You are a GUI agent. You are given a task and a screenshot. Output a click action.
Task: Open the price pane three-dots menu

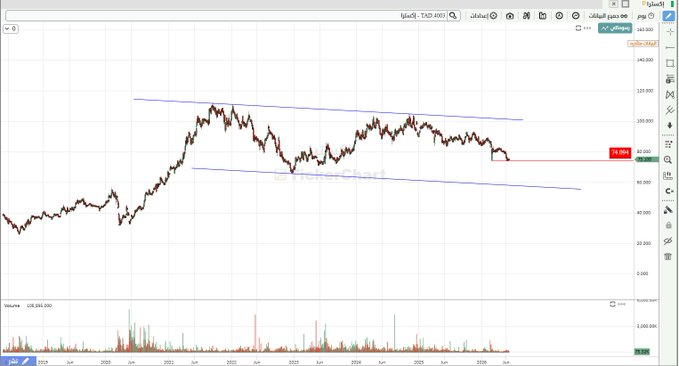[x=587, y=28]
